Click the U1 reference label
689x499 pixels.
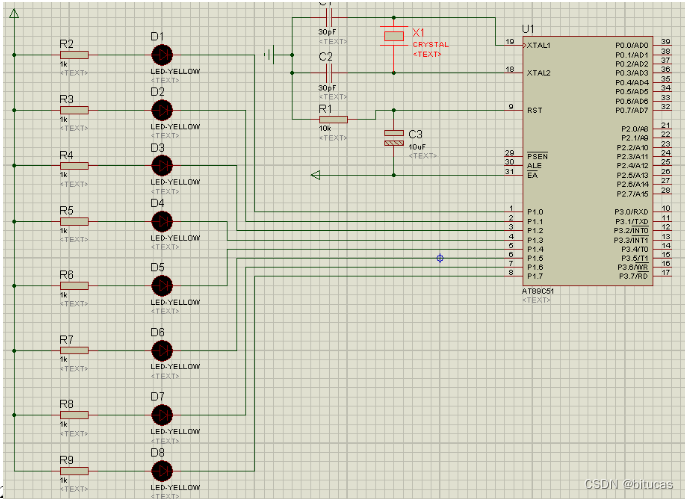[x=528, y=29]
